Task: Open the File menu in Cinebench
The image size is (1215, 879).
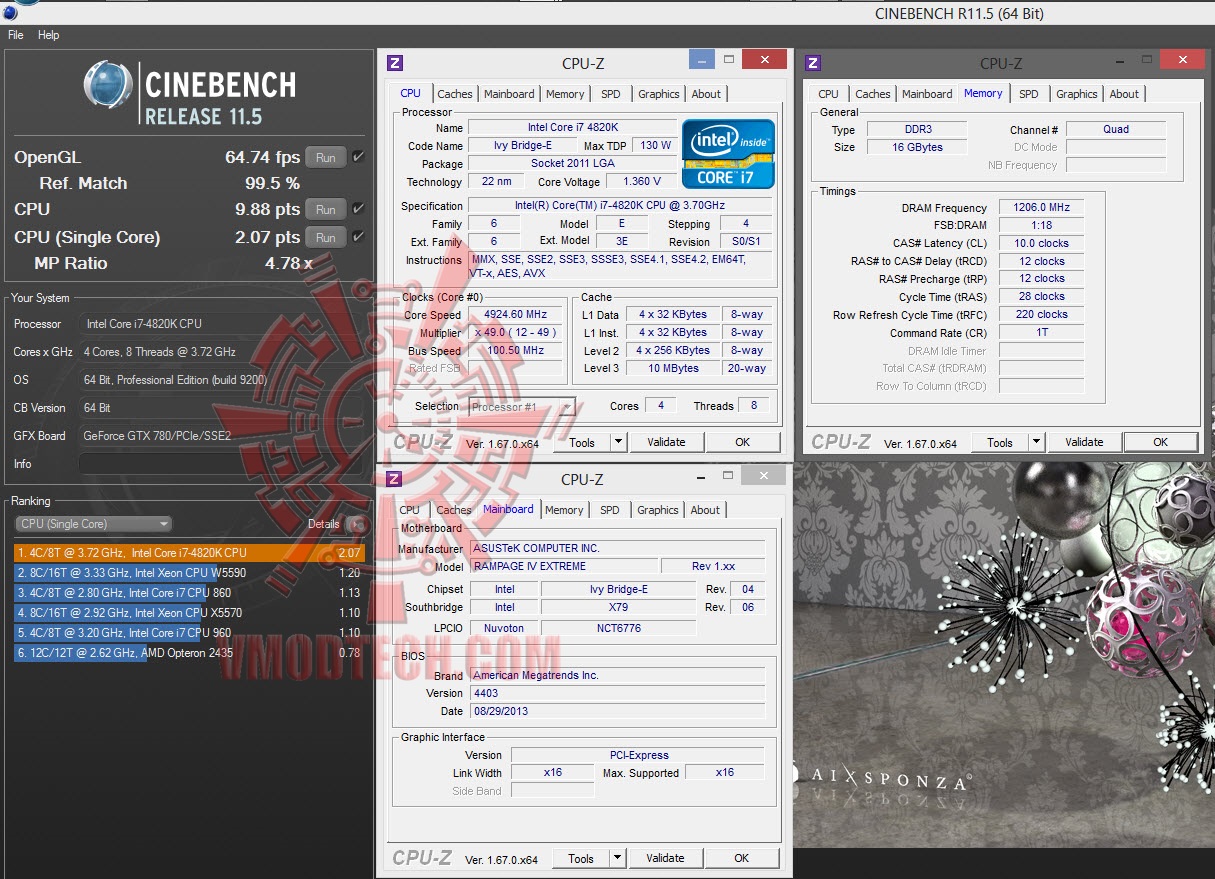Action: point(16,35)
